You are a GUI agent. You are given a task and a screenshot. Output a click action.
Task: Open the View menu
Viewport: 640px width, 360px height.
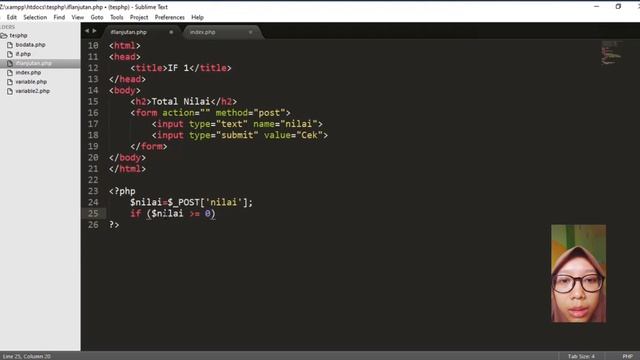click(78, 17)
